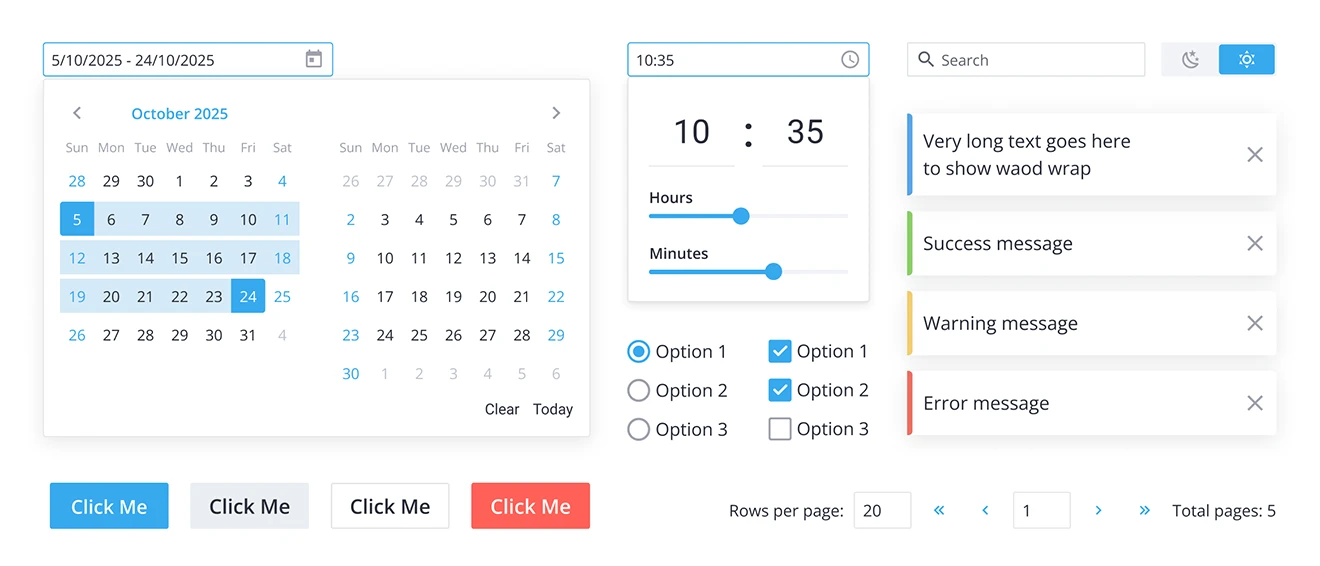Open the October 2025 month selector
1320x566 pixels.
(180, 114)
